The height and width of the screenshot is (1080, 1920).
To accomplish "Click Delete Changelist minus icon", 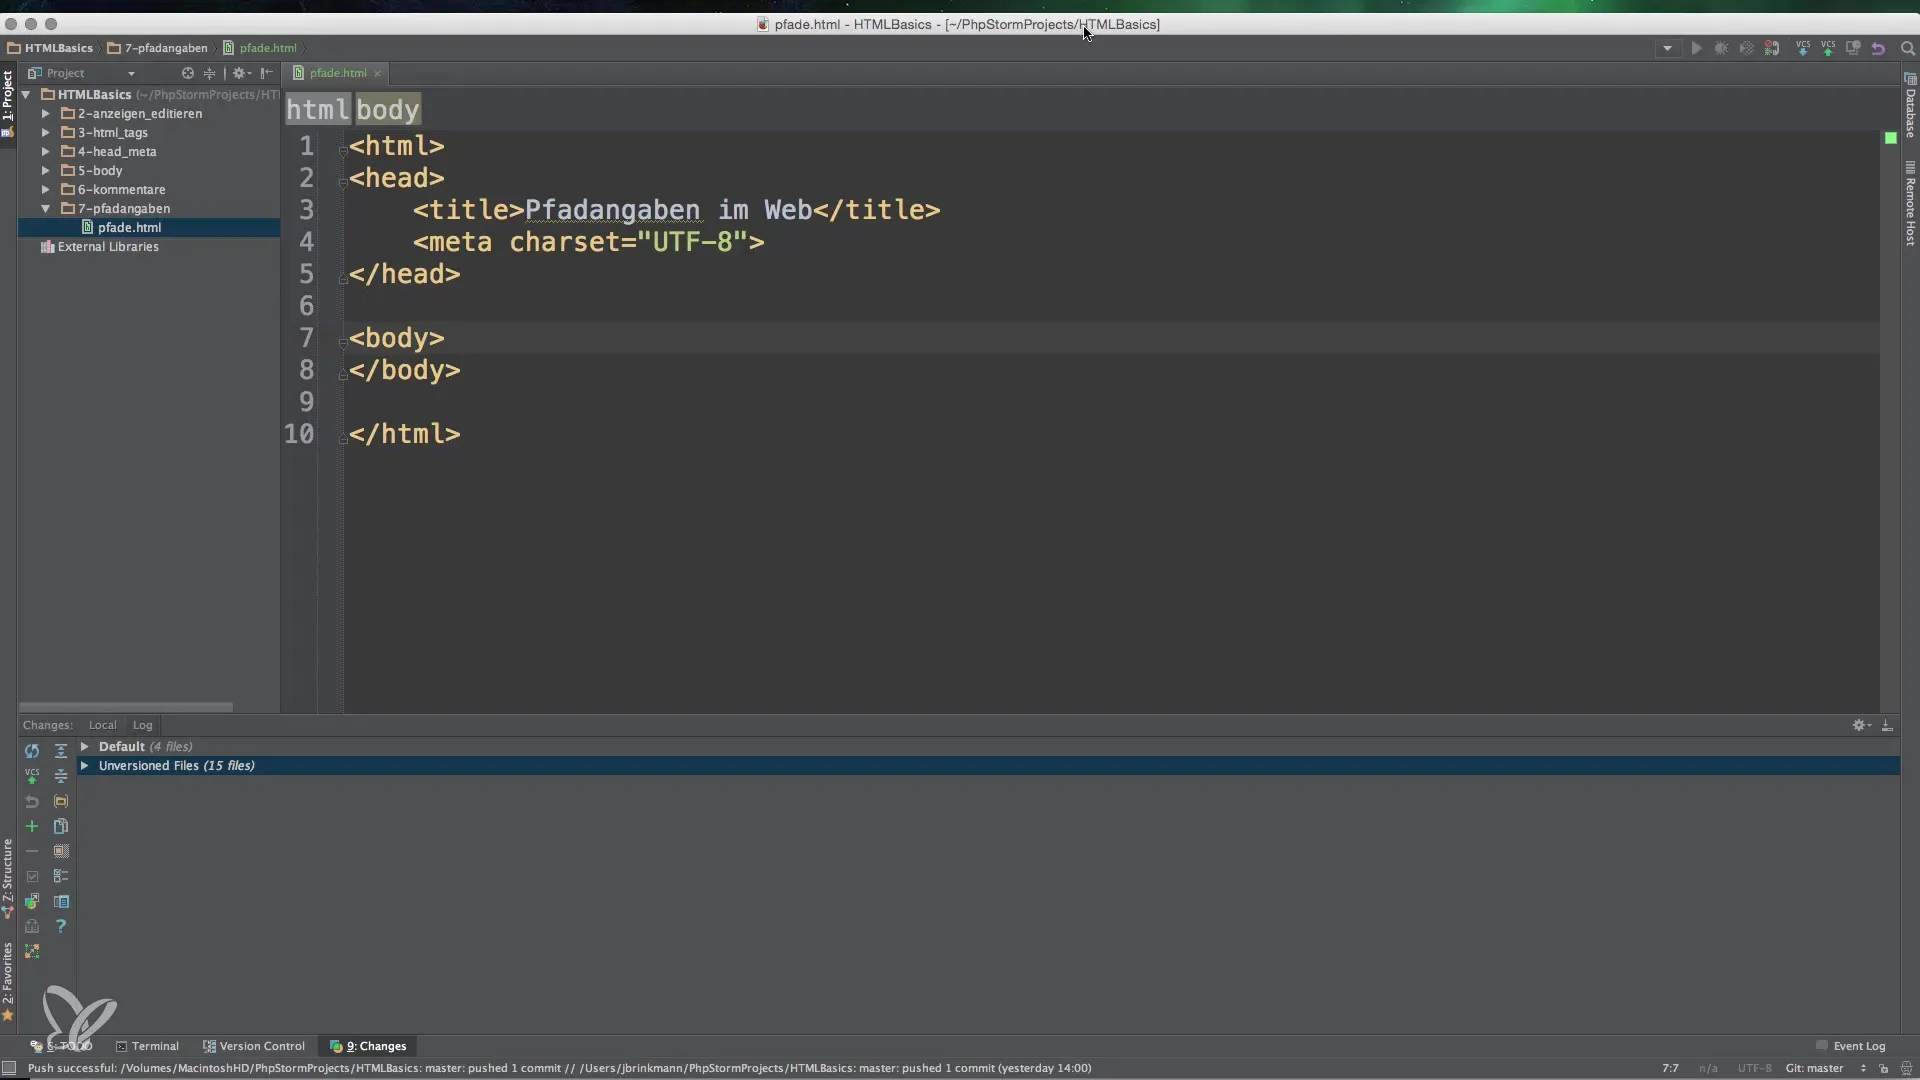I will tap(32, 851).
